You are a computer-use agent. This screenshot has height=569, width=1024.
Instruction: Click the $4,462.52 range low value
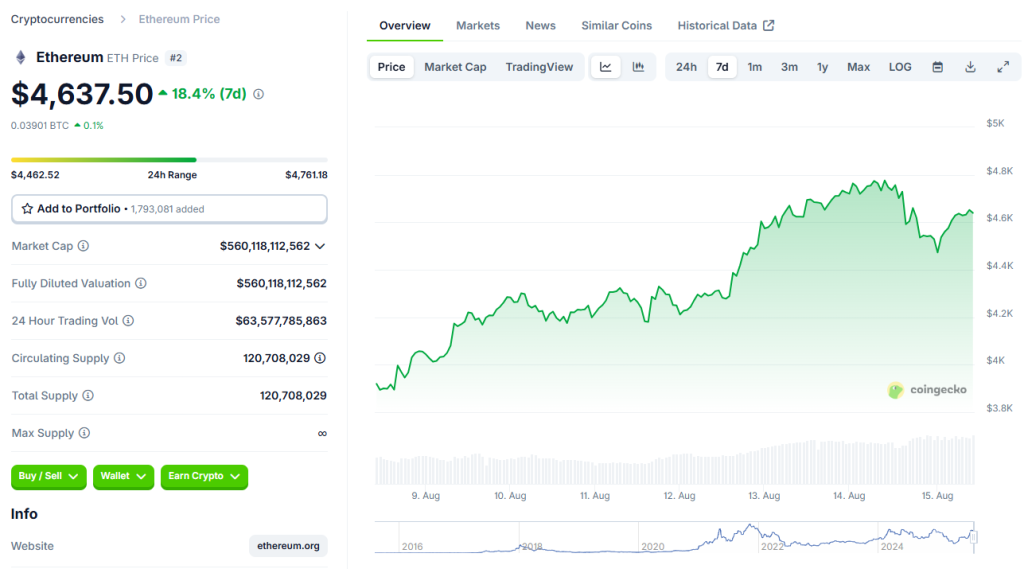(x=35, y=175)
